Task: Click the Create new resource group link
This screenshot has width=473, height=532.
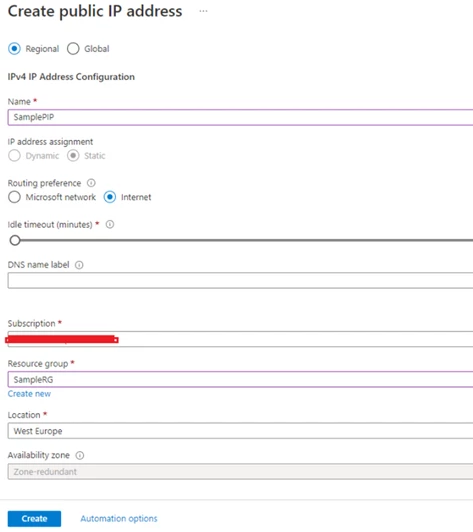Action: 29,394
